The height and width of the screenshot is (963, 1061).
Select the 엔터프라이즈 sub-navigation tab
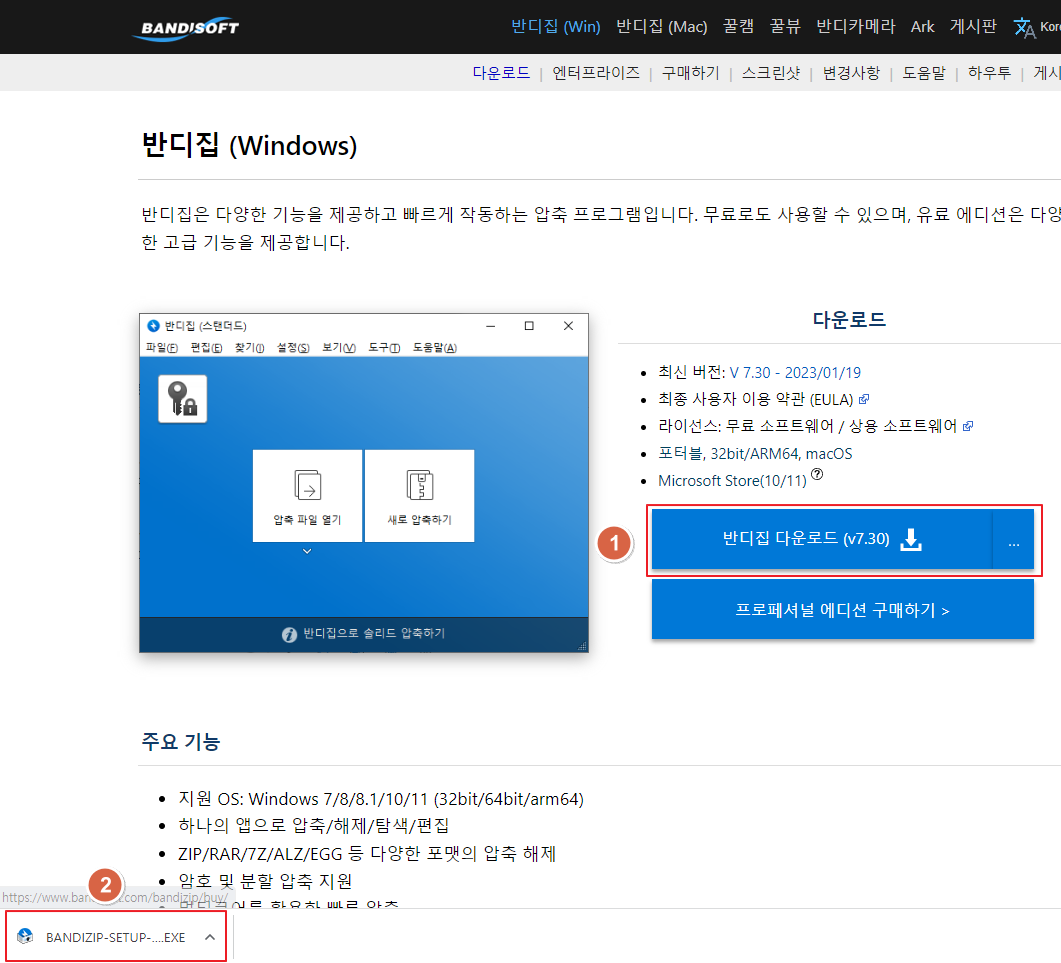(595, 72)
